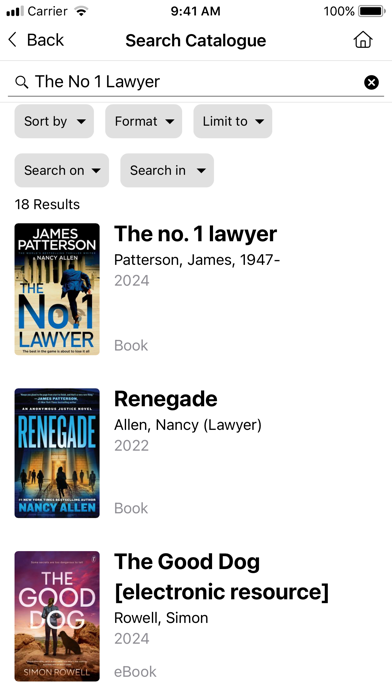The height and width of the screenshot is (696, 392).
Task: Select author Patterson, James, 1947-
Action: click(197, 260)
